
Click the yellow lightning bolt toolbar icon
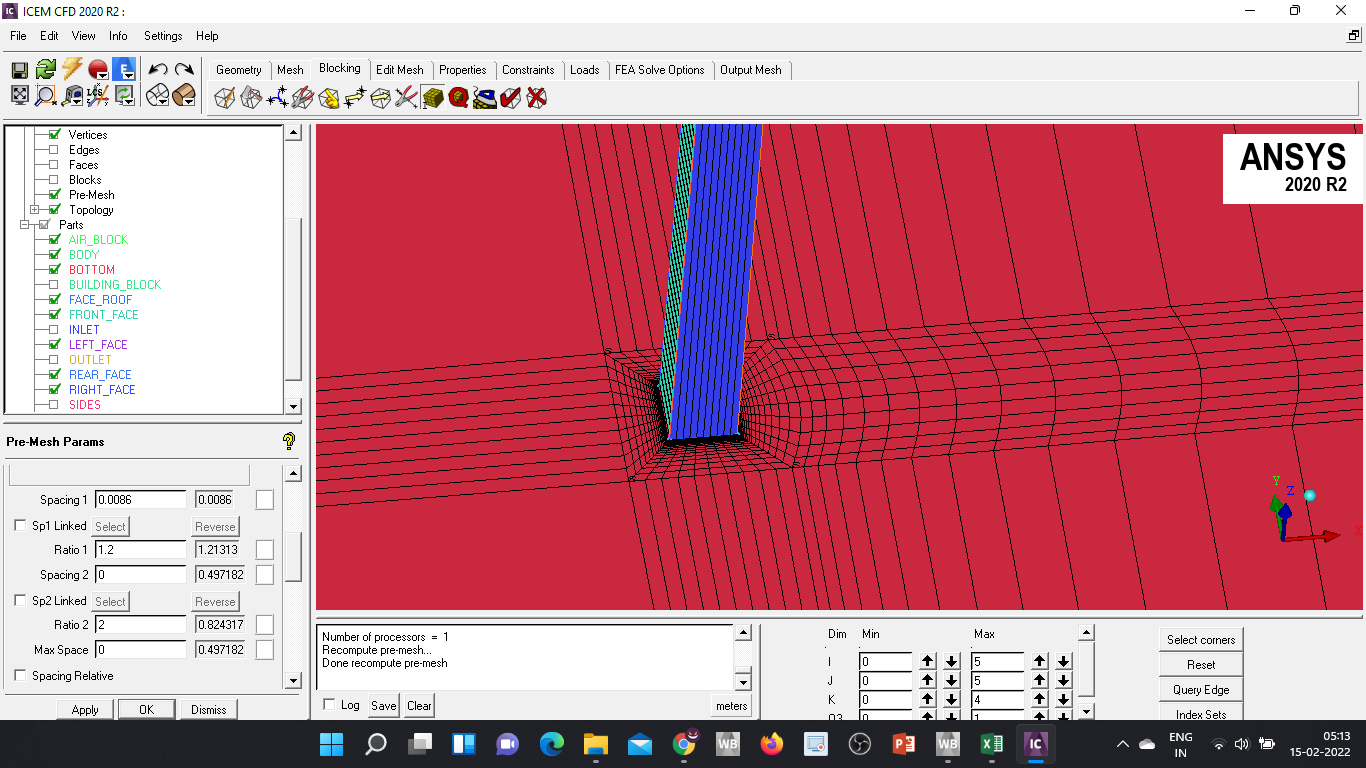(72, 69)
